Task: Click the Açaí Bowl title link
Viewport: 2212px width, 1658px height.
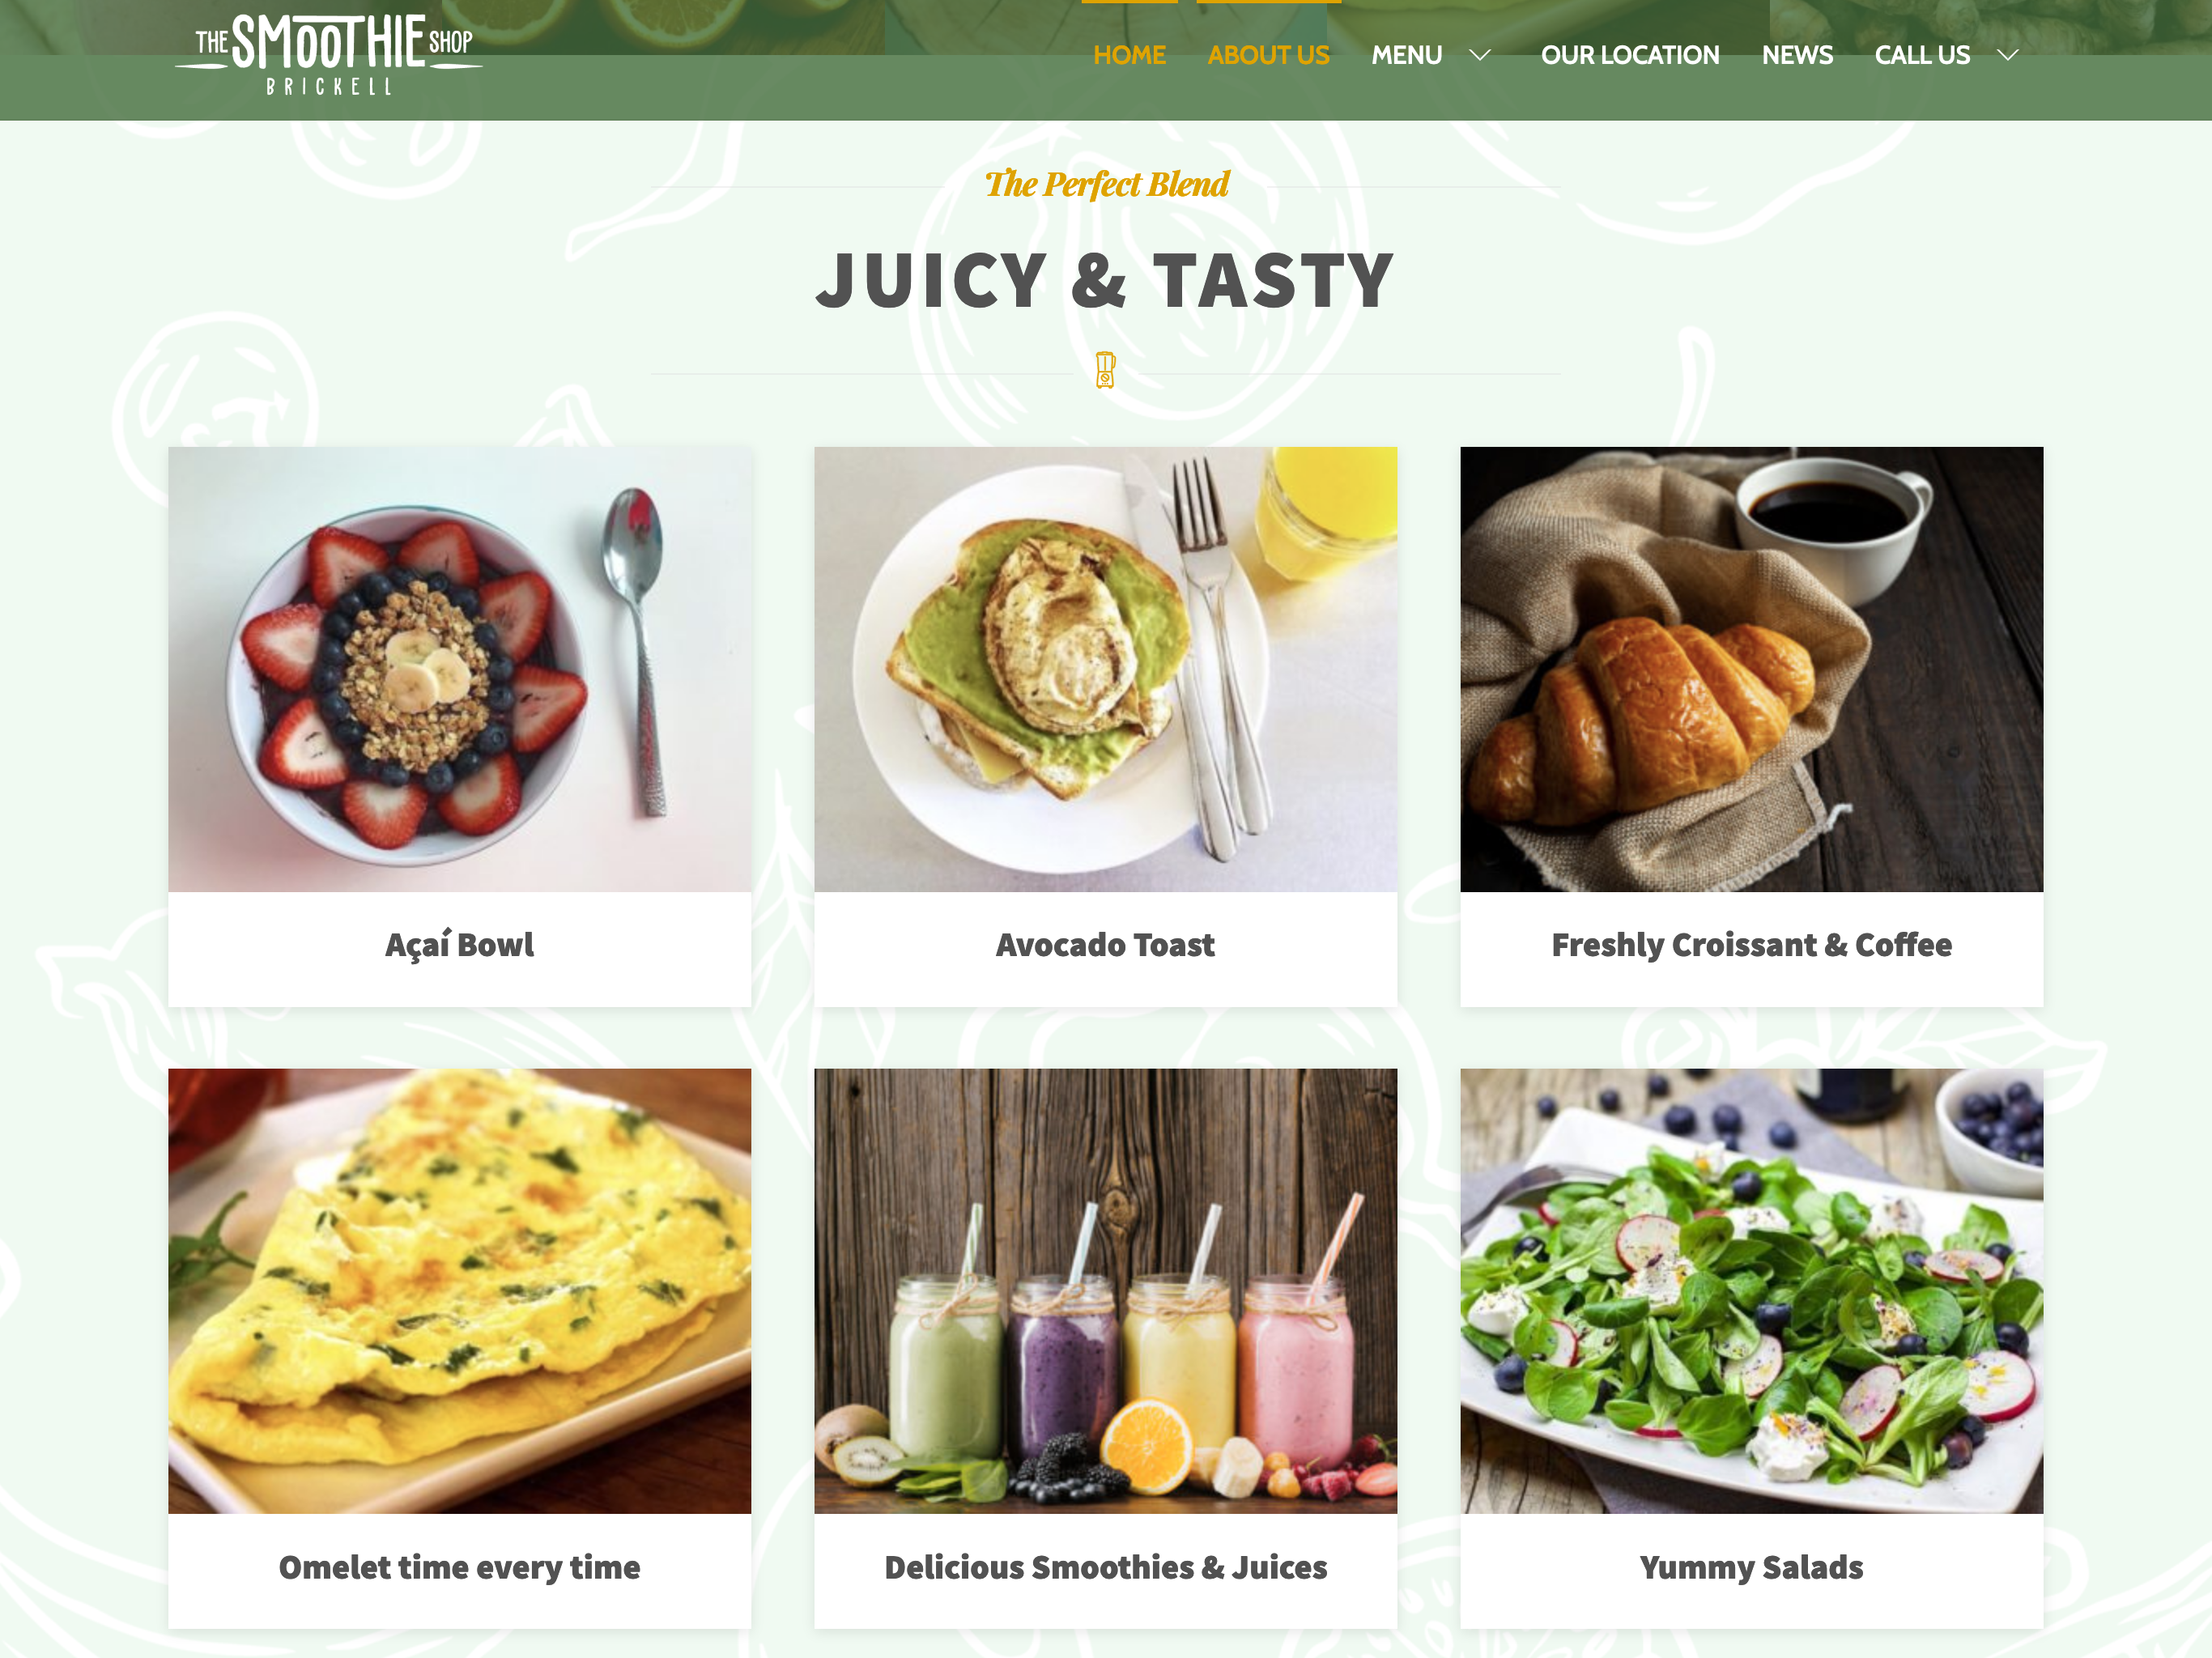Action: 460,945
